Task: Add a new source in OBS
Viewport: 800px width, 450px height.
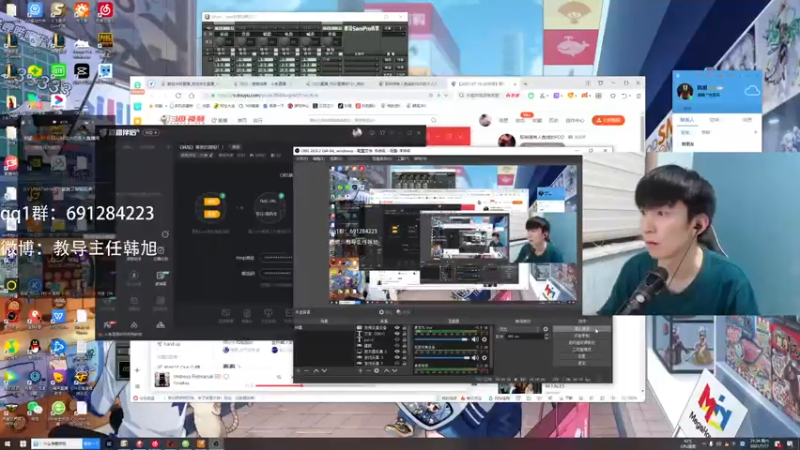Action: (360, 371)
